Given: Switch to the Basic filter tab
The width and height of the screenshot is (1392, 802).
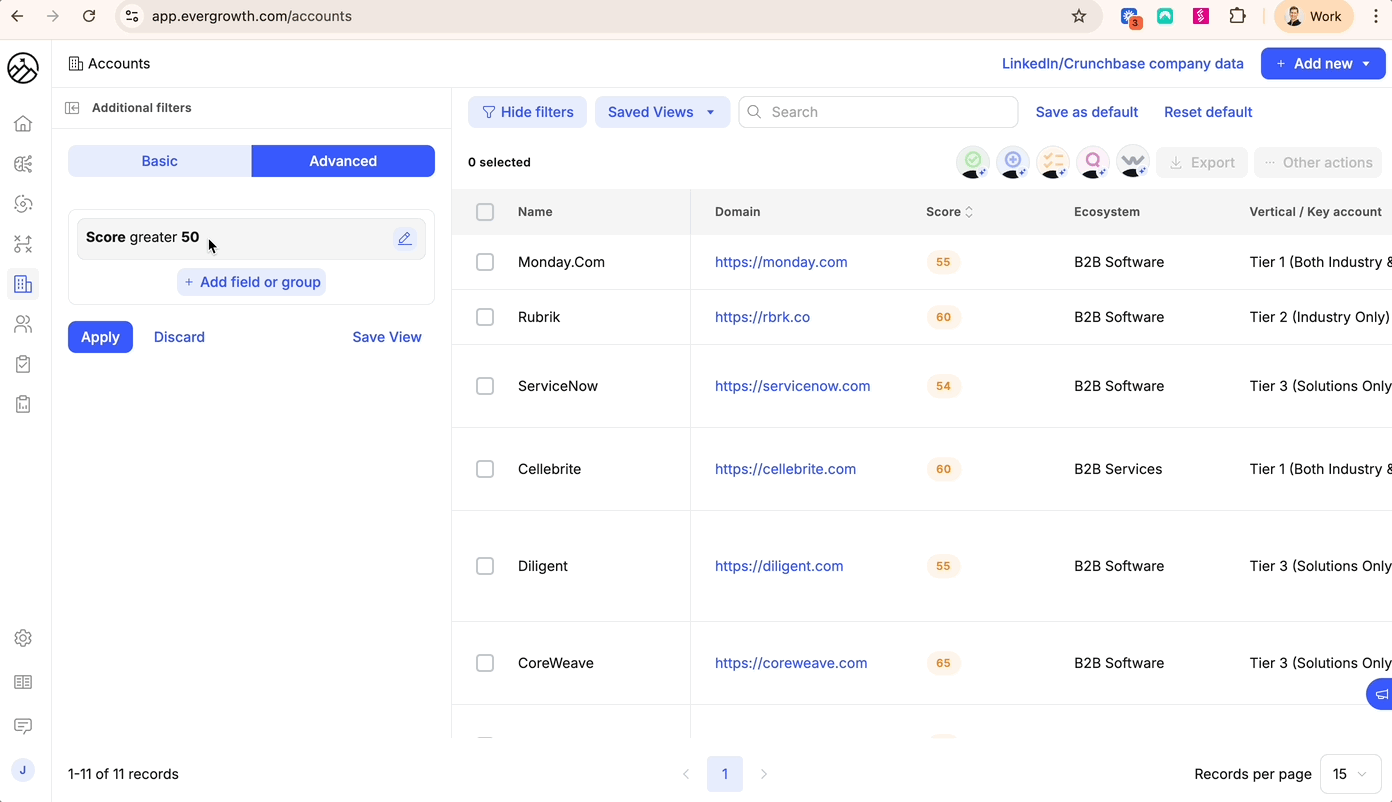Looking at the screenshot, I should click(159, 160).
